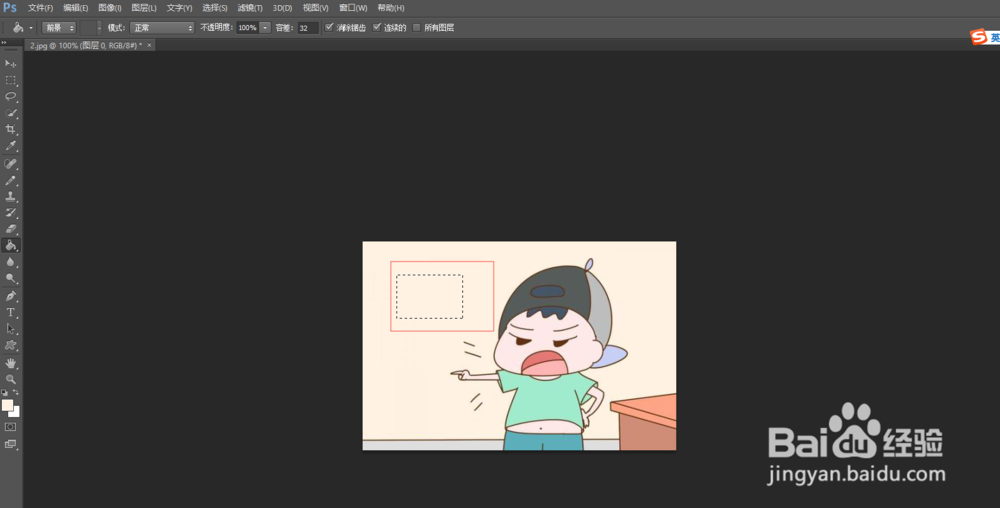Open the 帮助(H) menu
Viewport: 1000px width, 508px height.
[x=390, y=8]
